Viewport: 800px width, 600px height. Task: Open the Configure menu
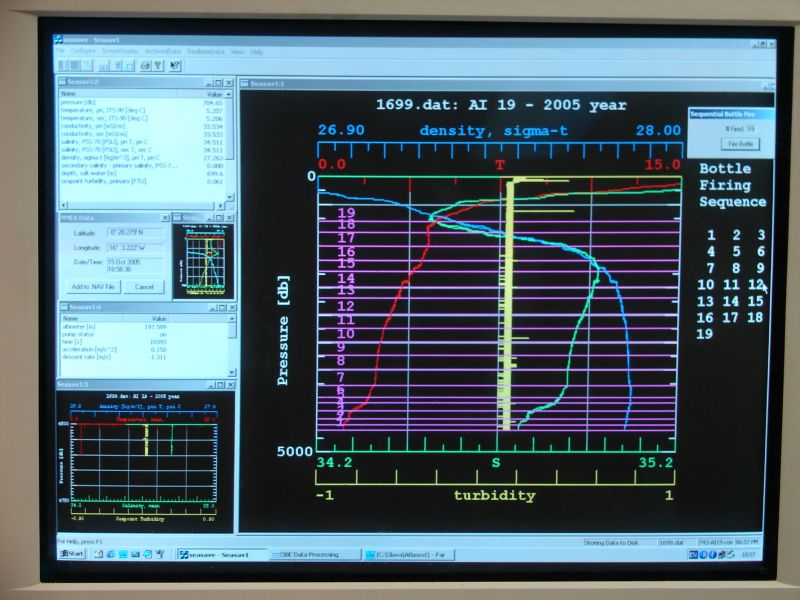[84, 51]
